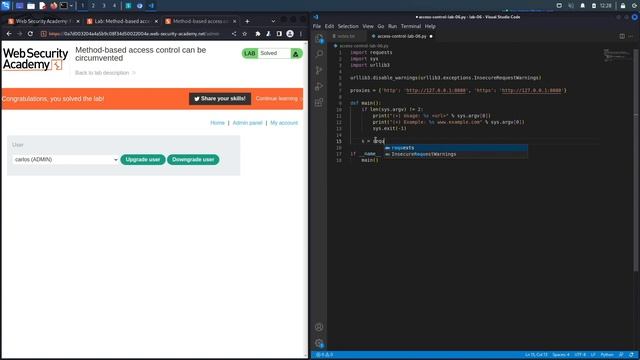
Task: Switch to workspace 1
Action: coord(82,6)
